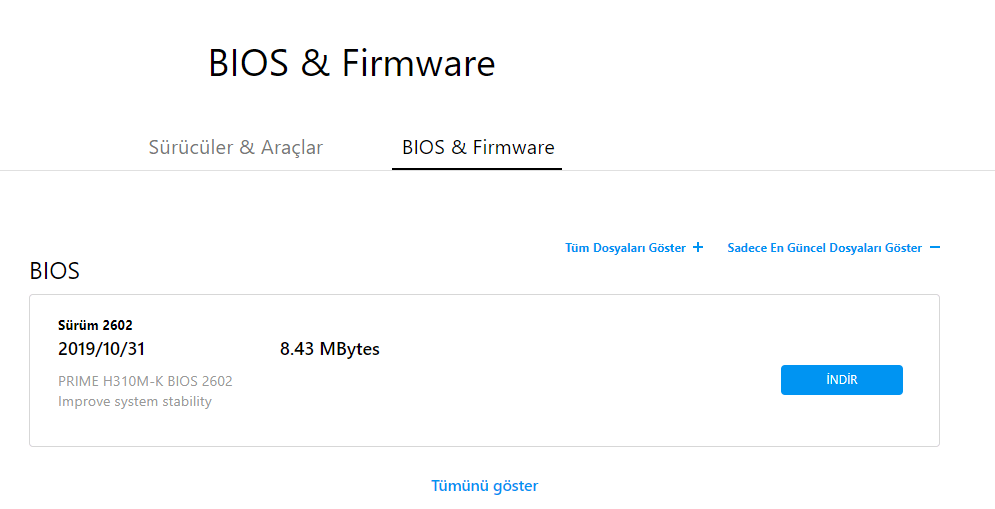Viewport: 995px width, 509px height.
Task: Click the bold Sürüm 2602 version label
Action: coord(95,325)
